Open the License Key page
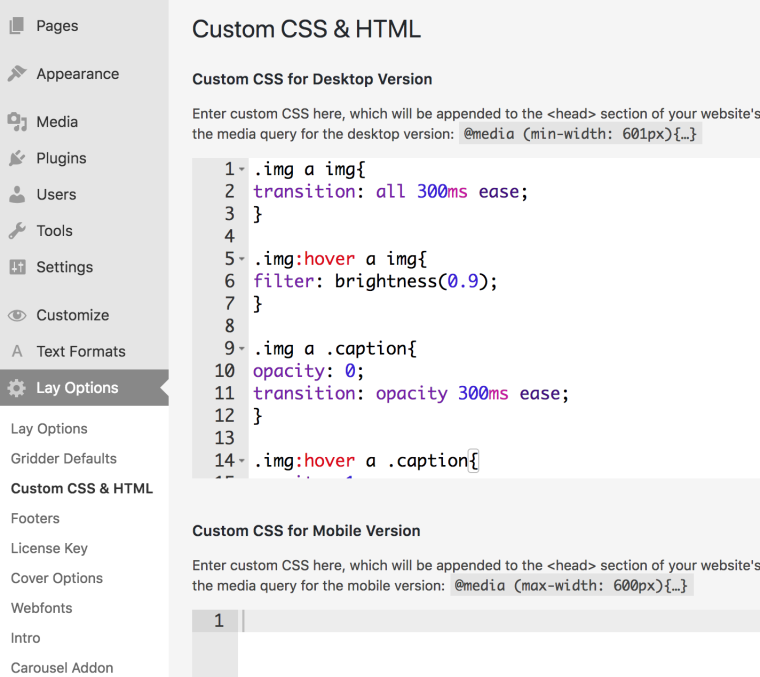Image resolution: width=760 pixels, height=677 pixels. [x=49, y=548]
